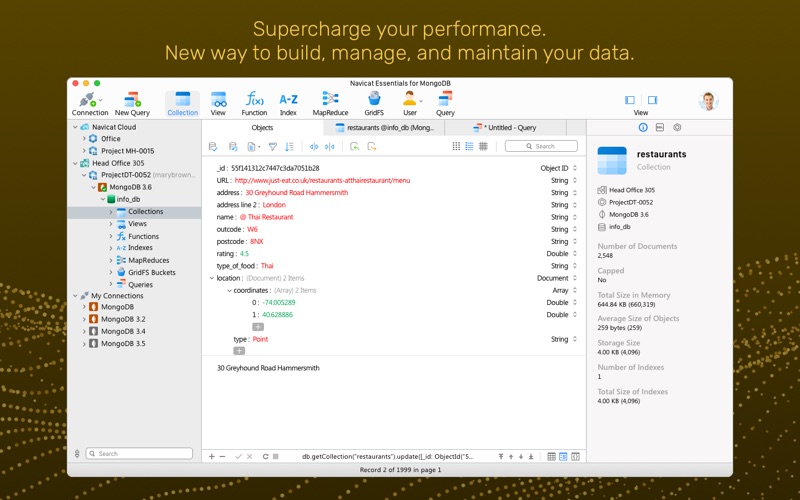Click the search field in document toolbar
This screenshot has width=800, height=500.
click(541, 146)
